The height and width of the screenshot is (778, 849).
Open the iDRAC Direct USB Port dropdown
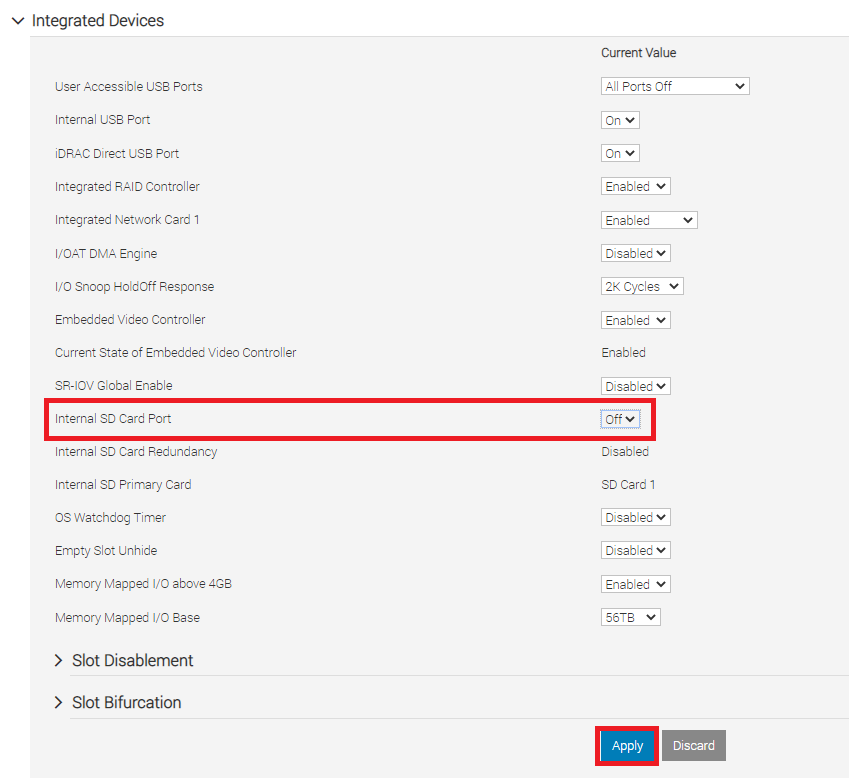point(619,152)
